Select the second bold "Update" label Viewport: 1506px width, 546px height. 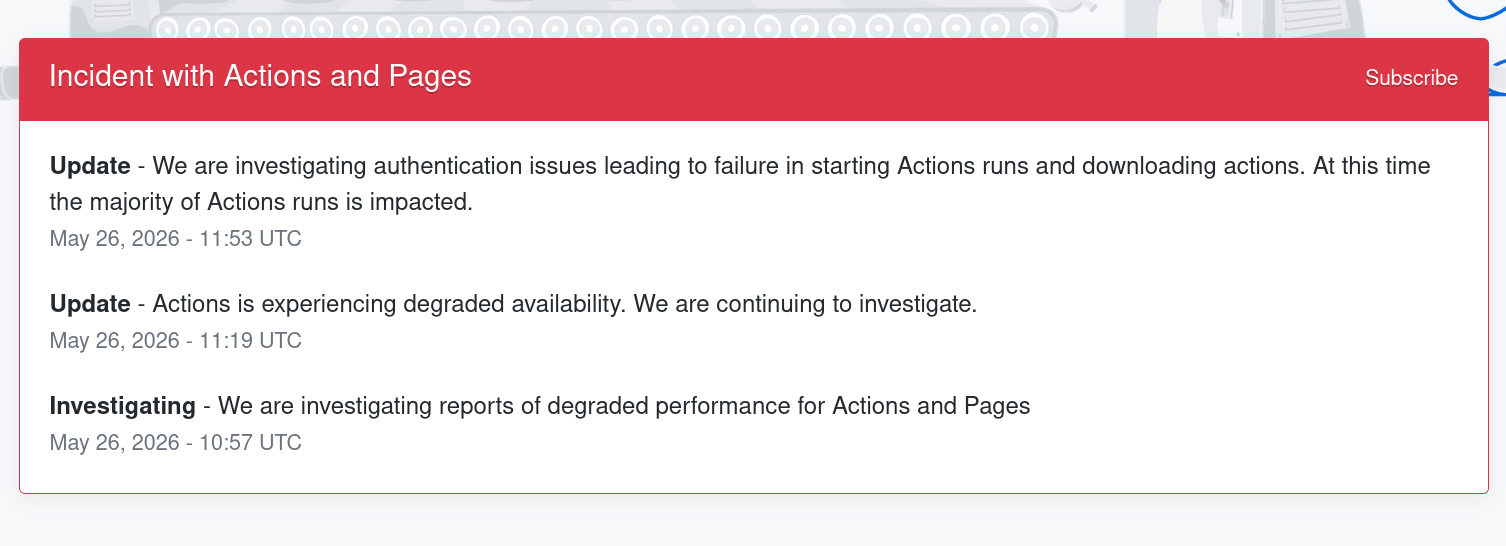(90, 303)
